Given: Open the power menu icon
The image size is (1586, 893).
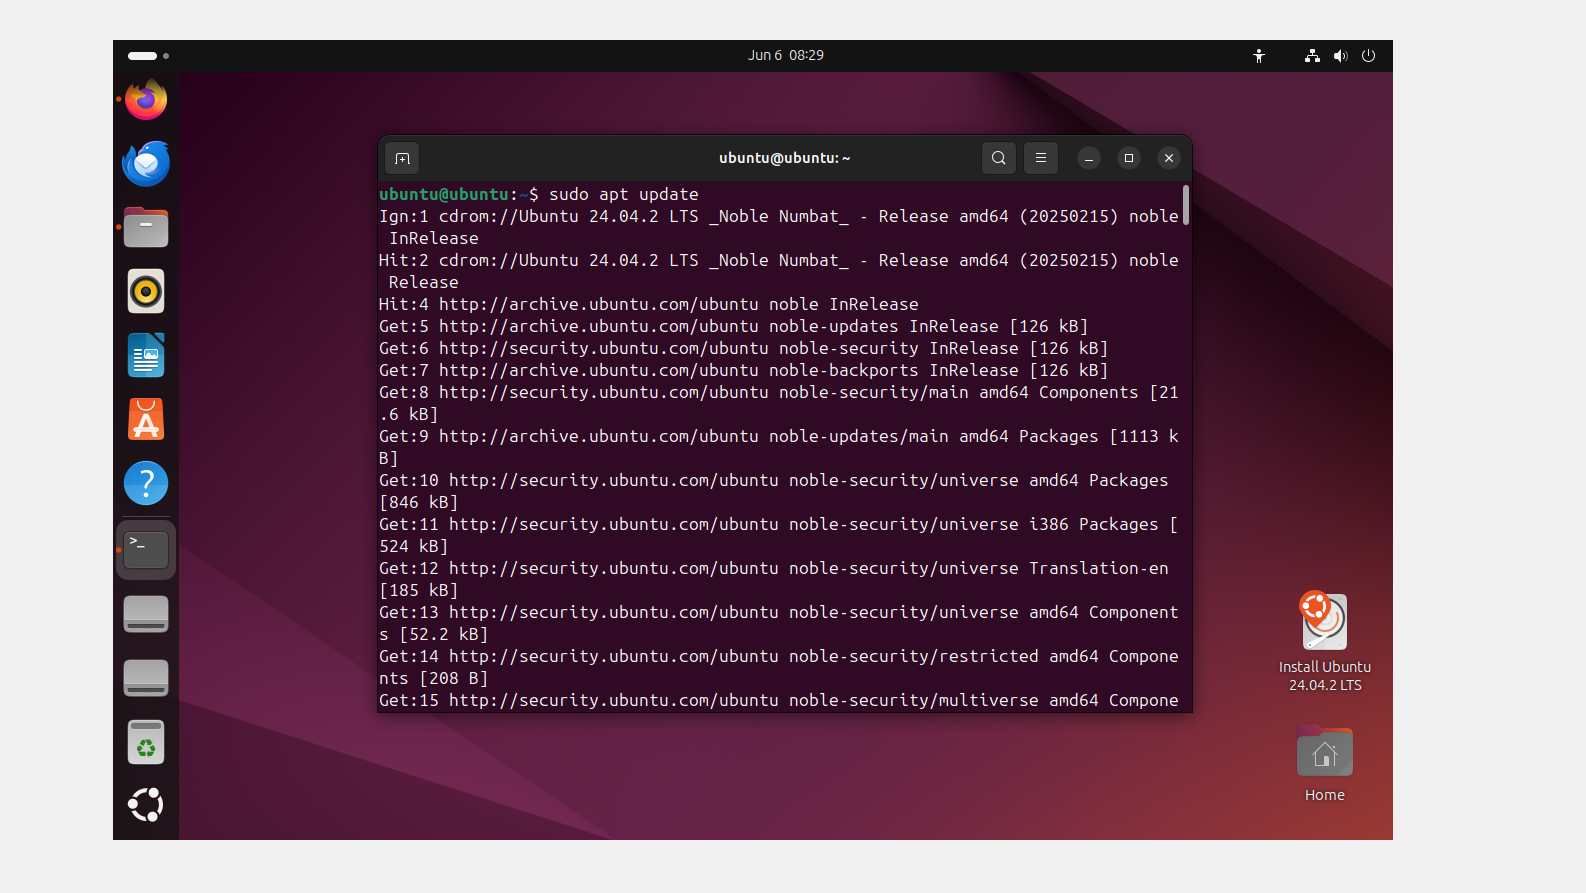Looking at the screenshot, I should 1369,56.
